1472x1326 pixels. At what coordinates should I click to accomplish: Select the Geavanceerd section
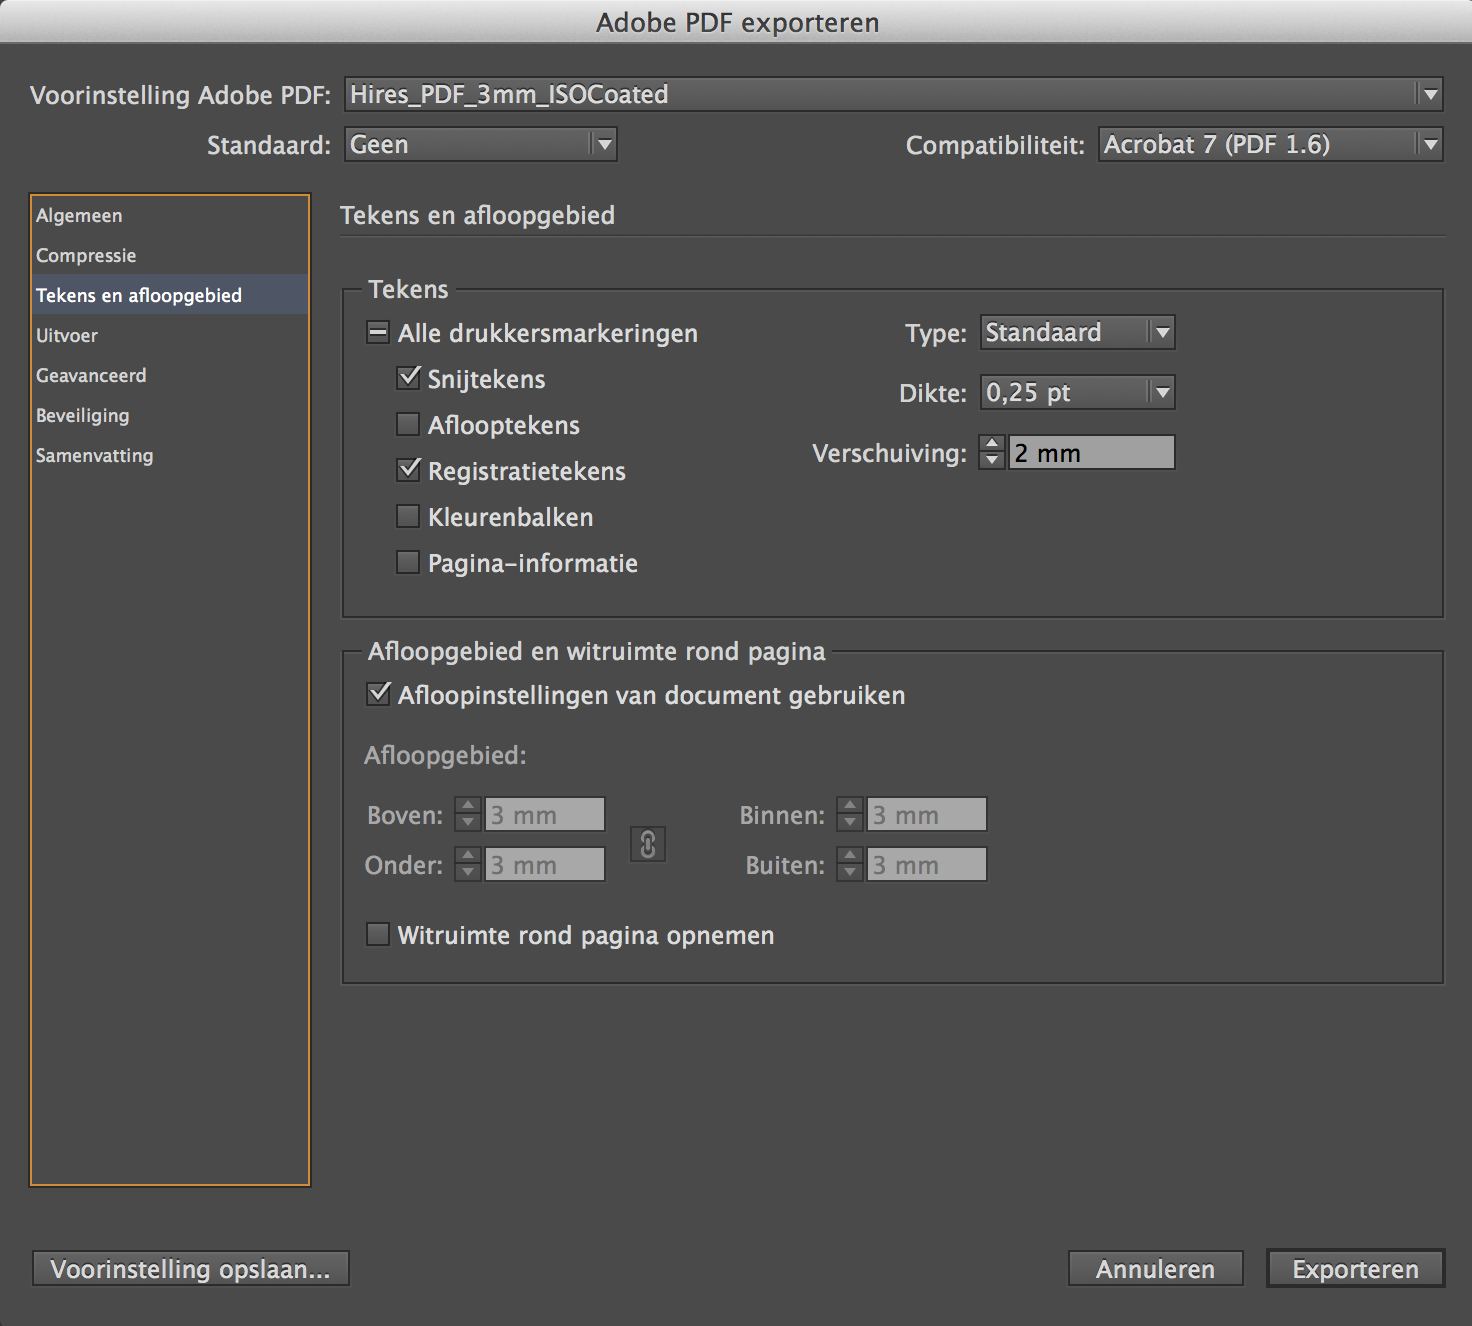pyautogui.click(x=170, y=375)
